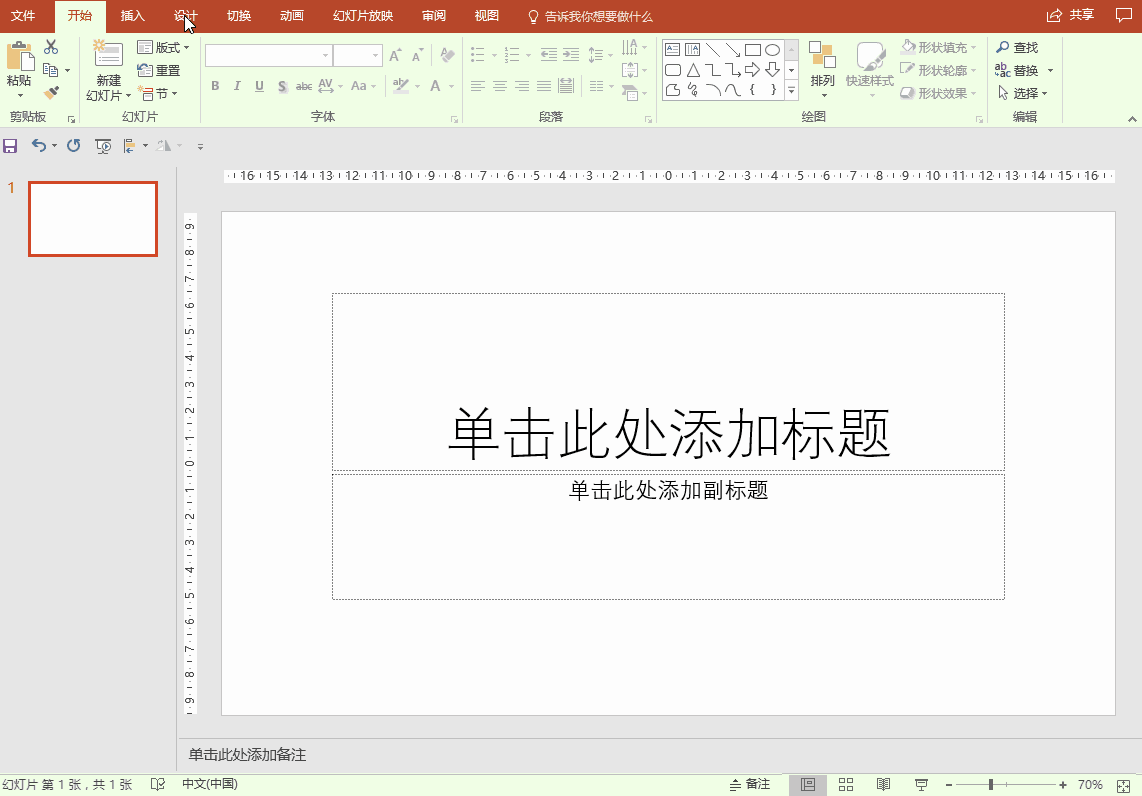
Task: Toggle the Notes (备注) pane in status bar
Action: point(750,785)
